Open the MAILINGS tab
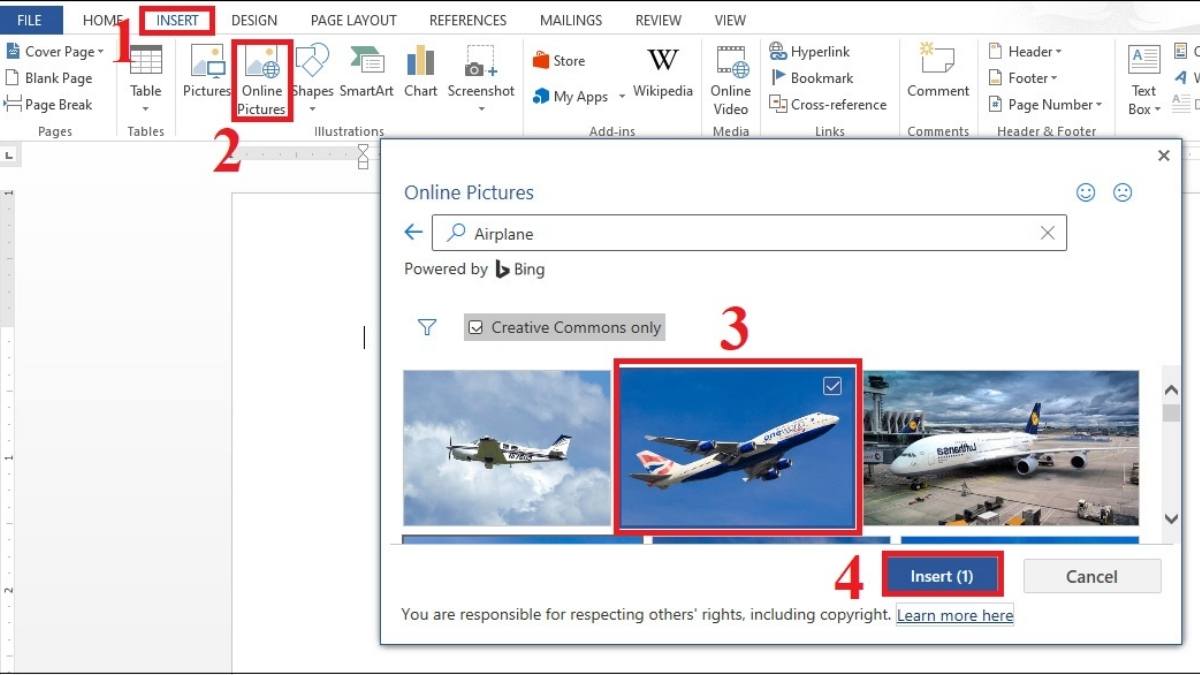1200x675 pixels. click(x=570, y=19)
